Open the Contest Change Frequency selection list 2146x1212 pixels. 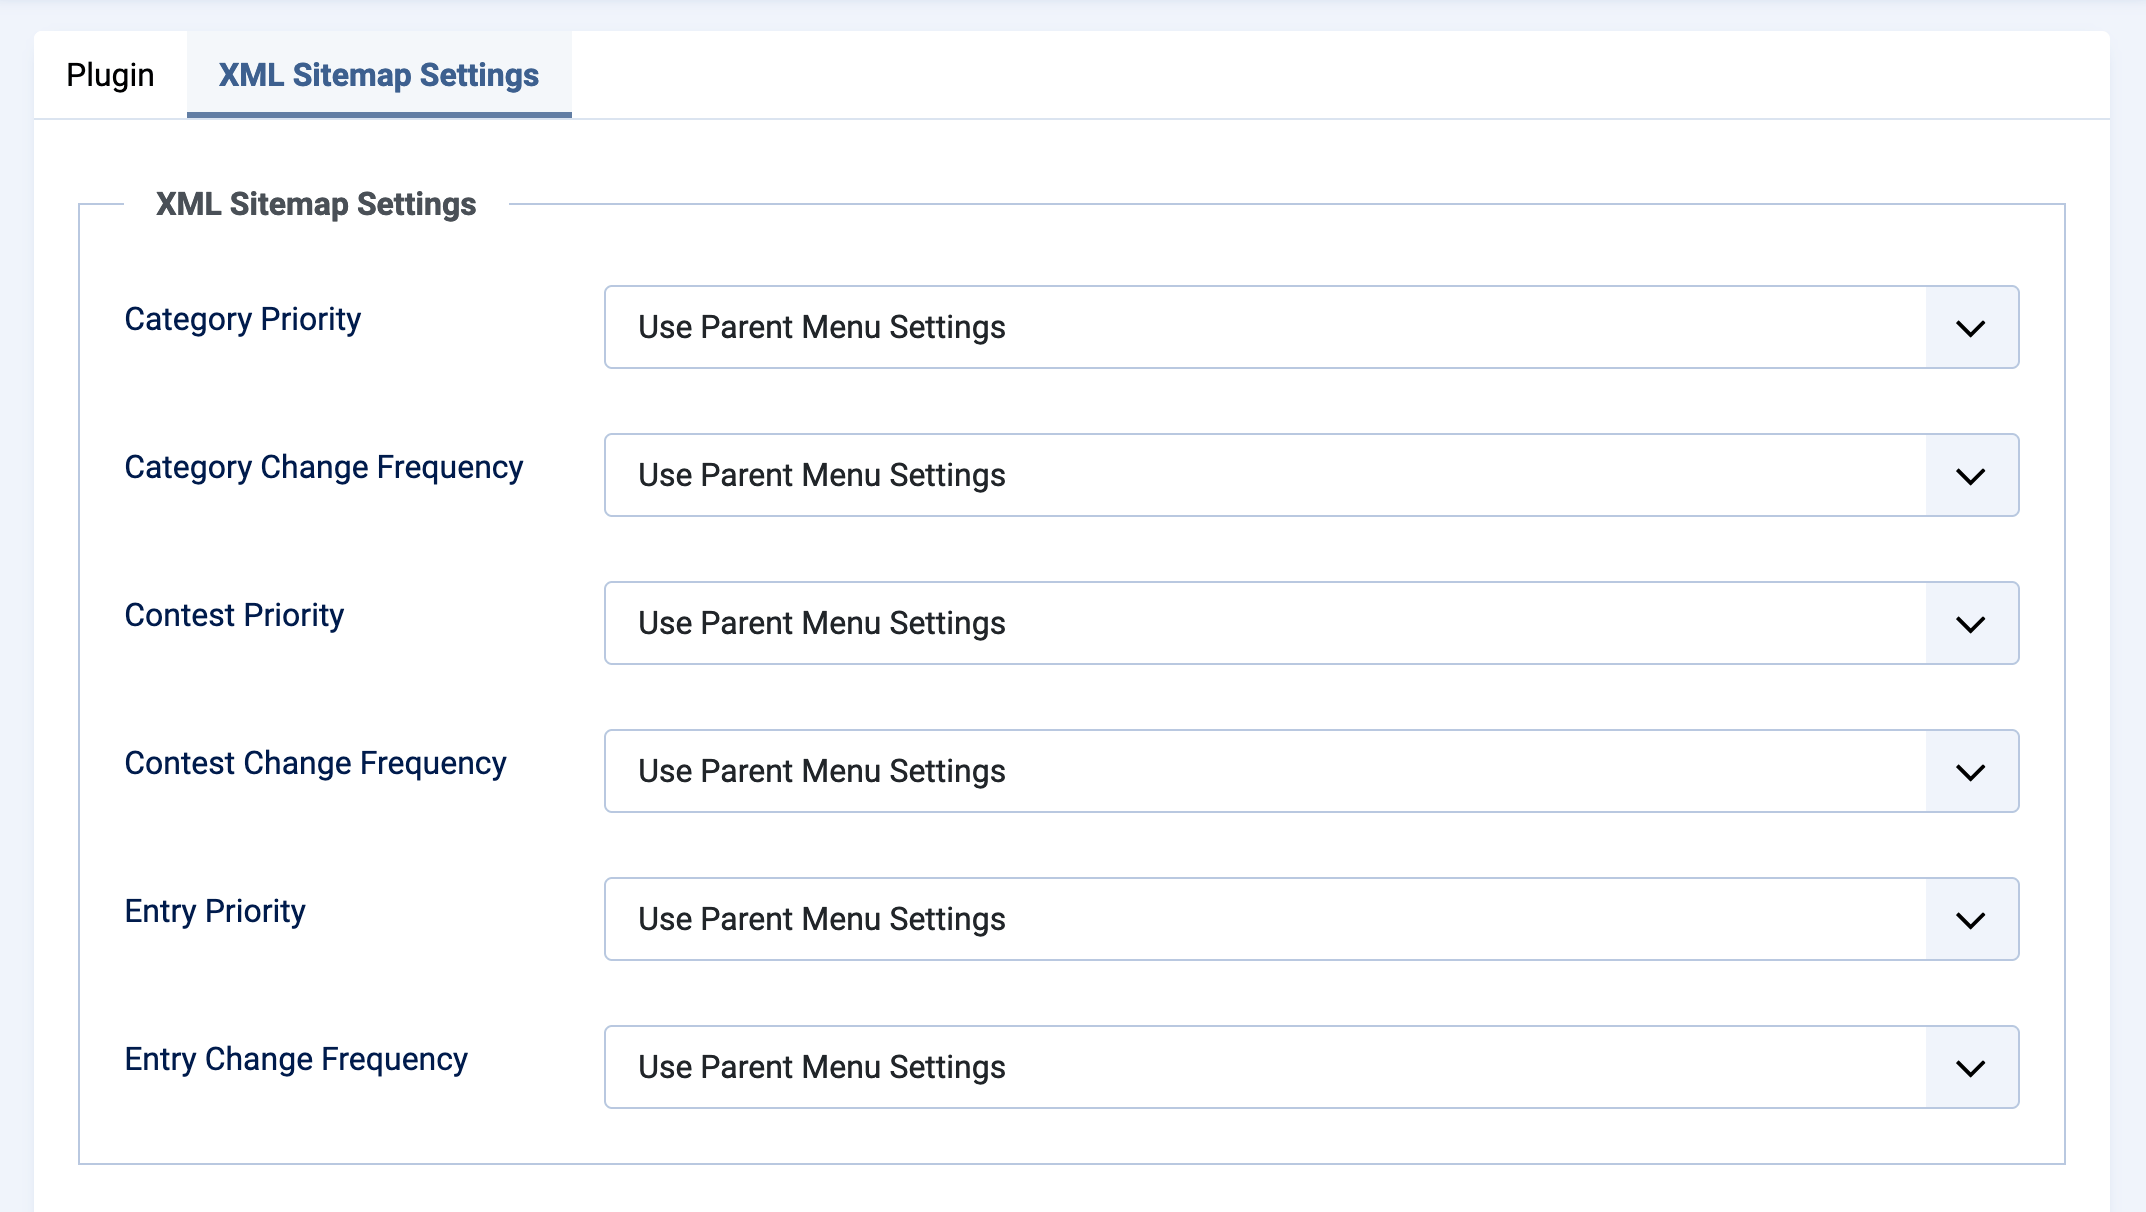click(x=1200, y=771)
